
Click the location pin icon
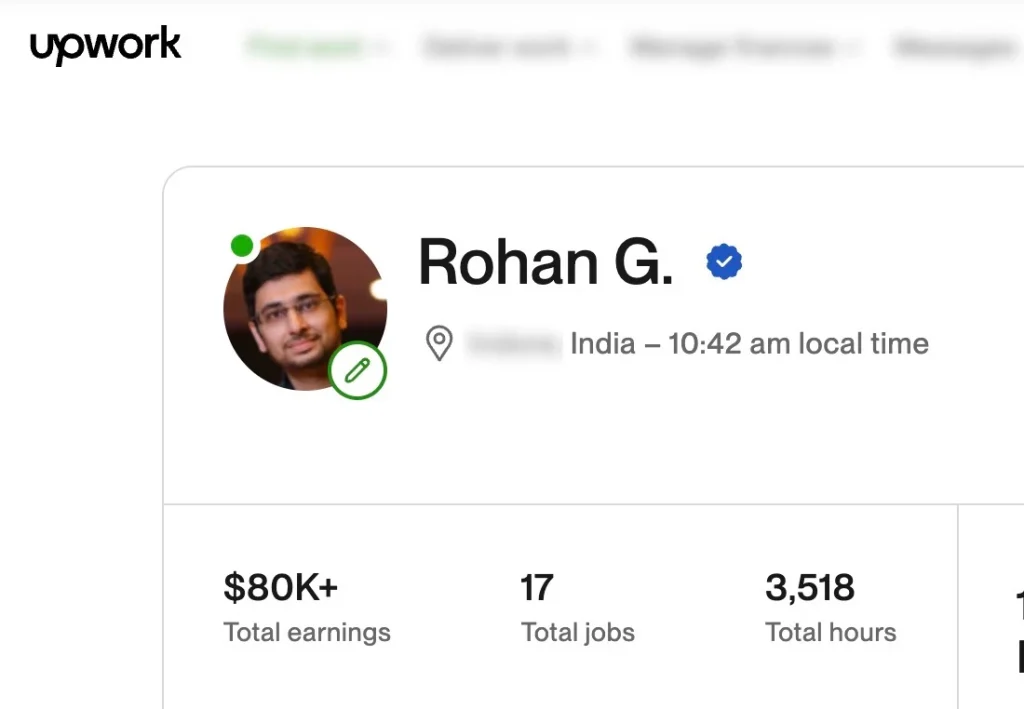439,344
